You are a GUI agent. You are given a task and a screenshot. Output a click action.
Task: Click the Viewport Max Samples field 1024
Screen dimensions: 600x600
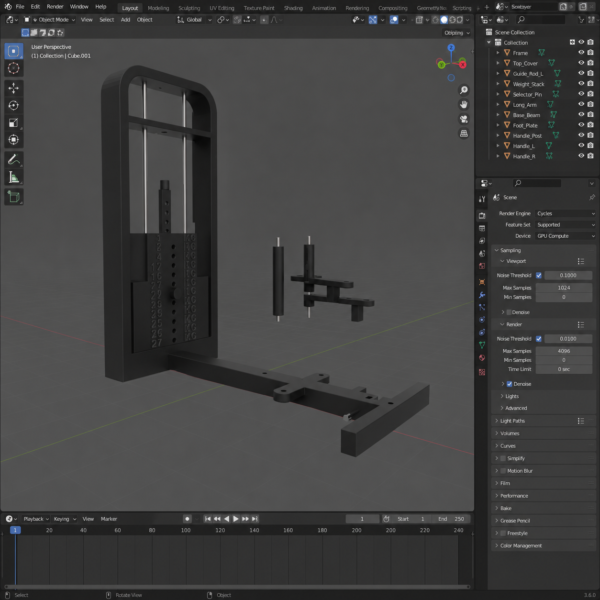pos(564,288)
